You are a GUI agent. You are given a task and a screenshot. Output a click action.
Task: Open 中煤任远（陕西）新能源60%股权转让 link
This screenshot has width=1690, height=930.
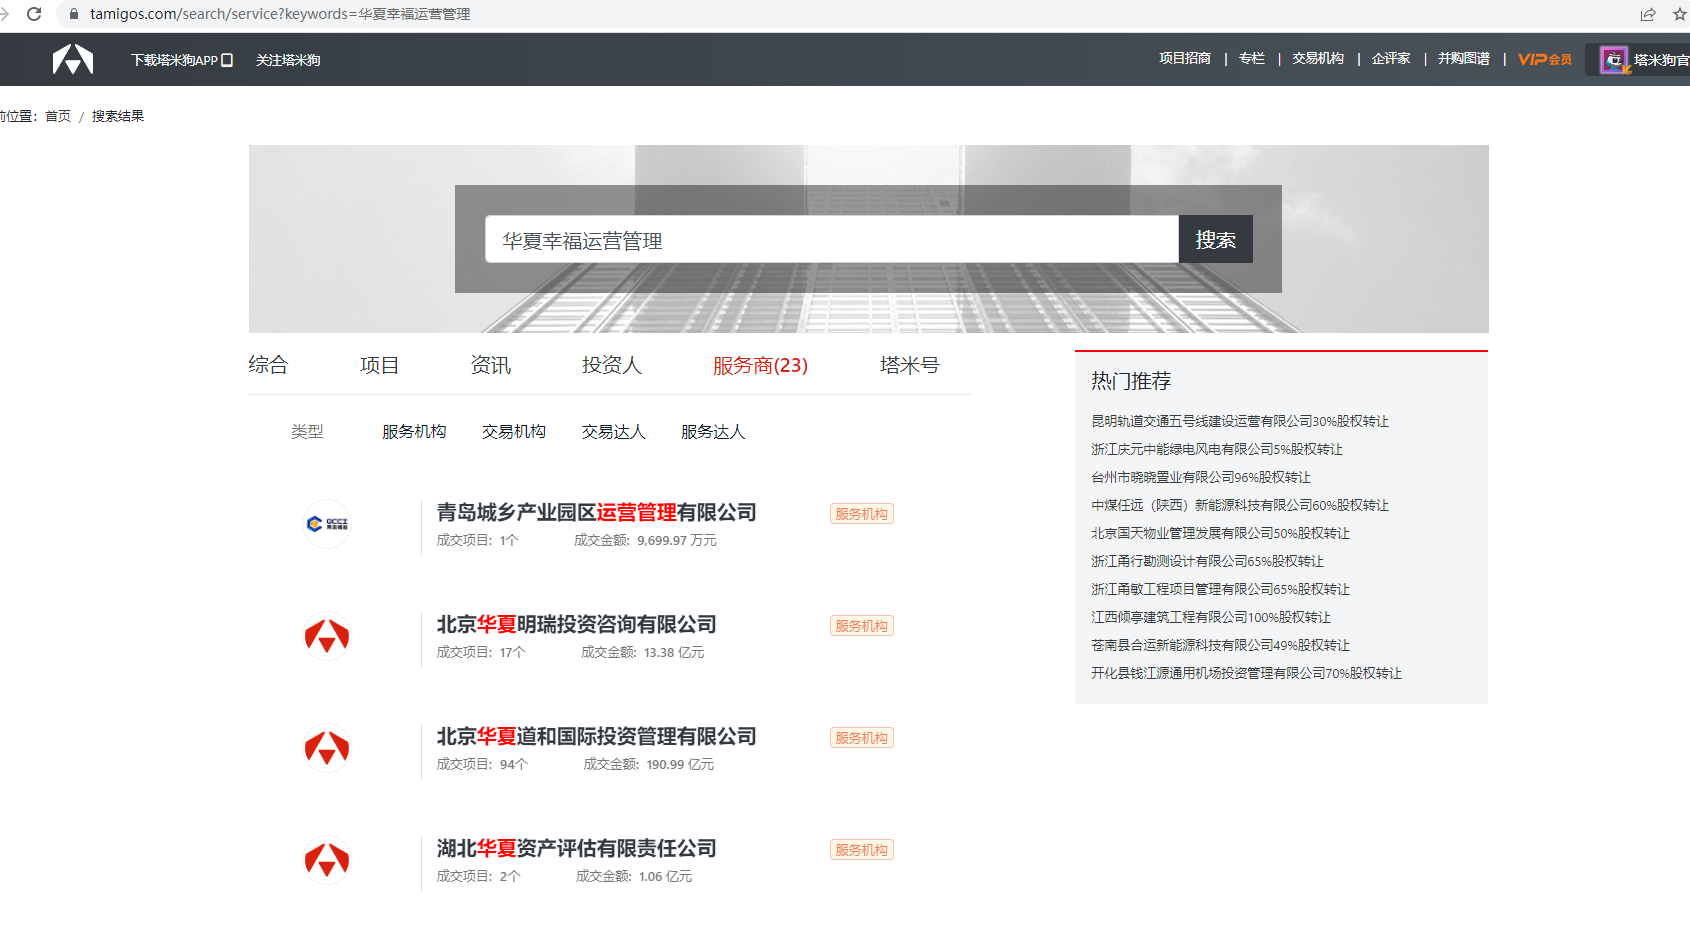tap(1240, 506)
